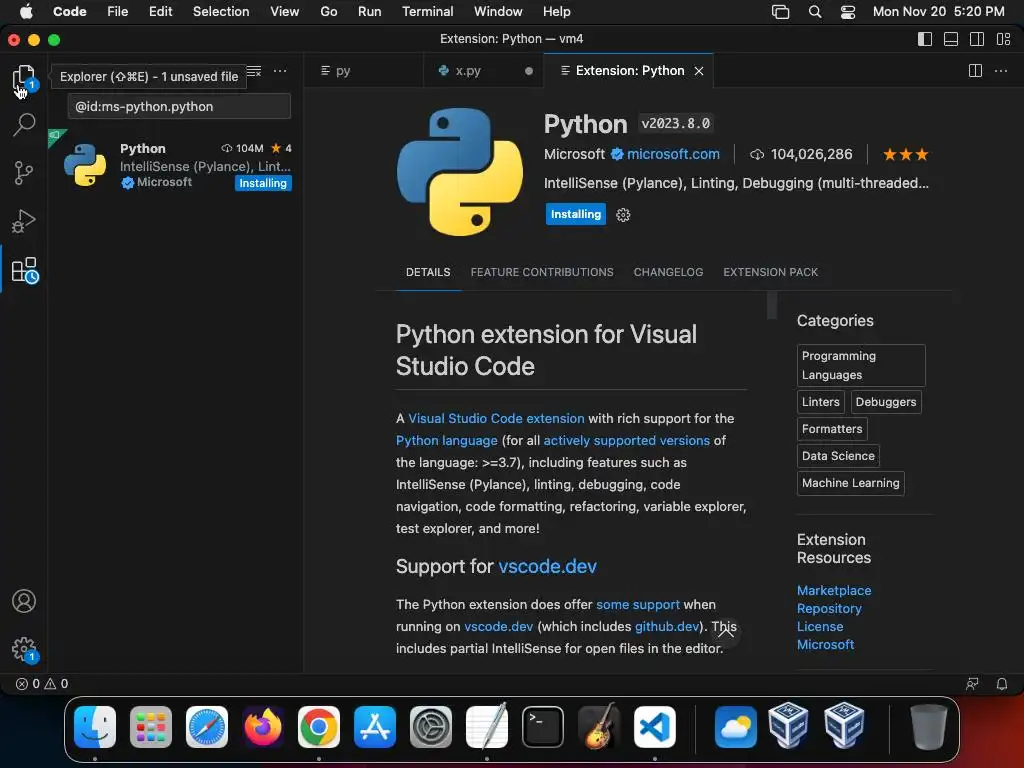Open the Source Control view
The width and height of the screenshot is (1024, 768).
click(x=24, y=173)
